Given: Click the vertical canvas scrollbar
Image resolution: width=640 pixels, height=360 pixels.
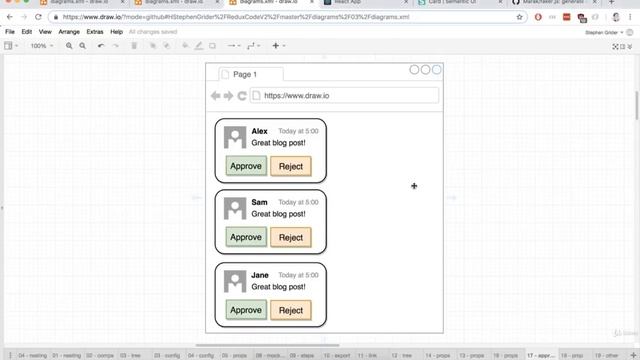Looking at the screenshot, I should click(x=636, y=106).
